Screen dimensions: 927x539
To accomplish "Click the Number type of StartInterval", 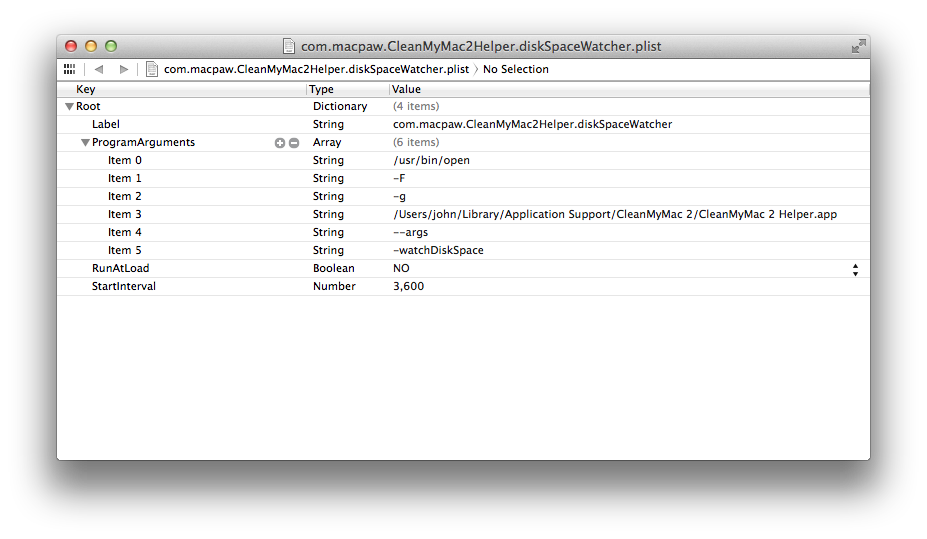I will [x=334, y=286].
